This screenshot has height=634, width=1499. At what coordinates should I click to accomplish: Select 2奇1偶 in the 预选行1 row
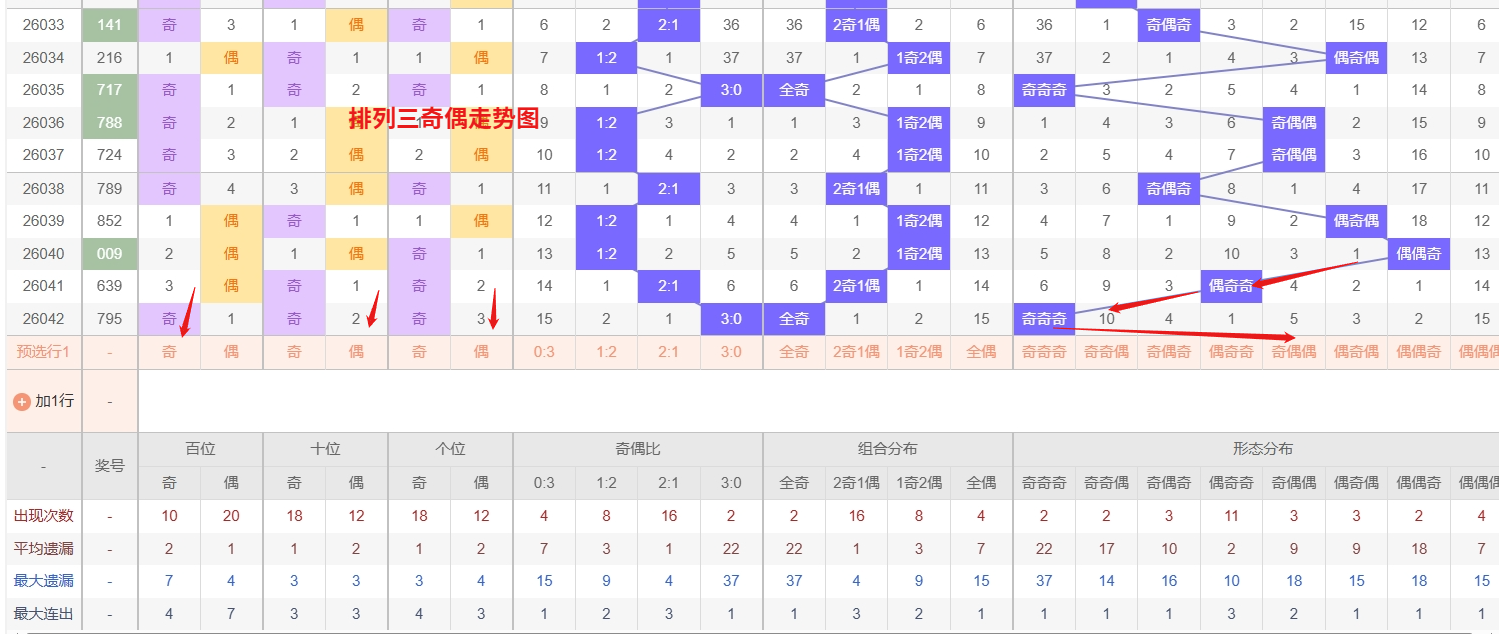tap(856, 352)
